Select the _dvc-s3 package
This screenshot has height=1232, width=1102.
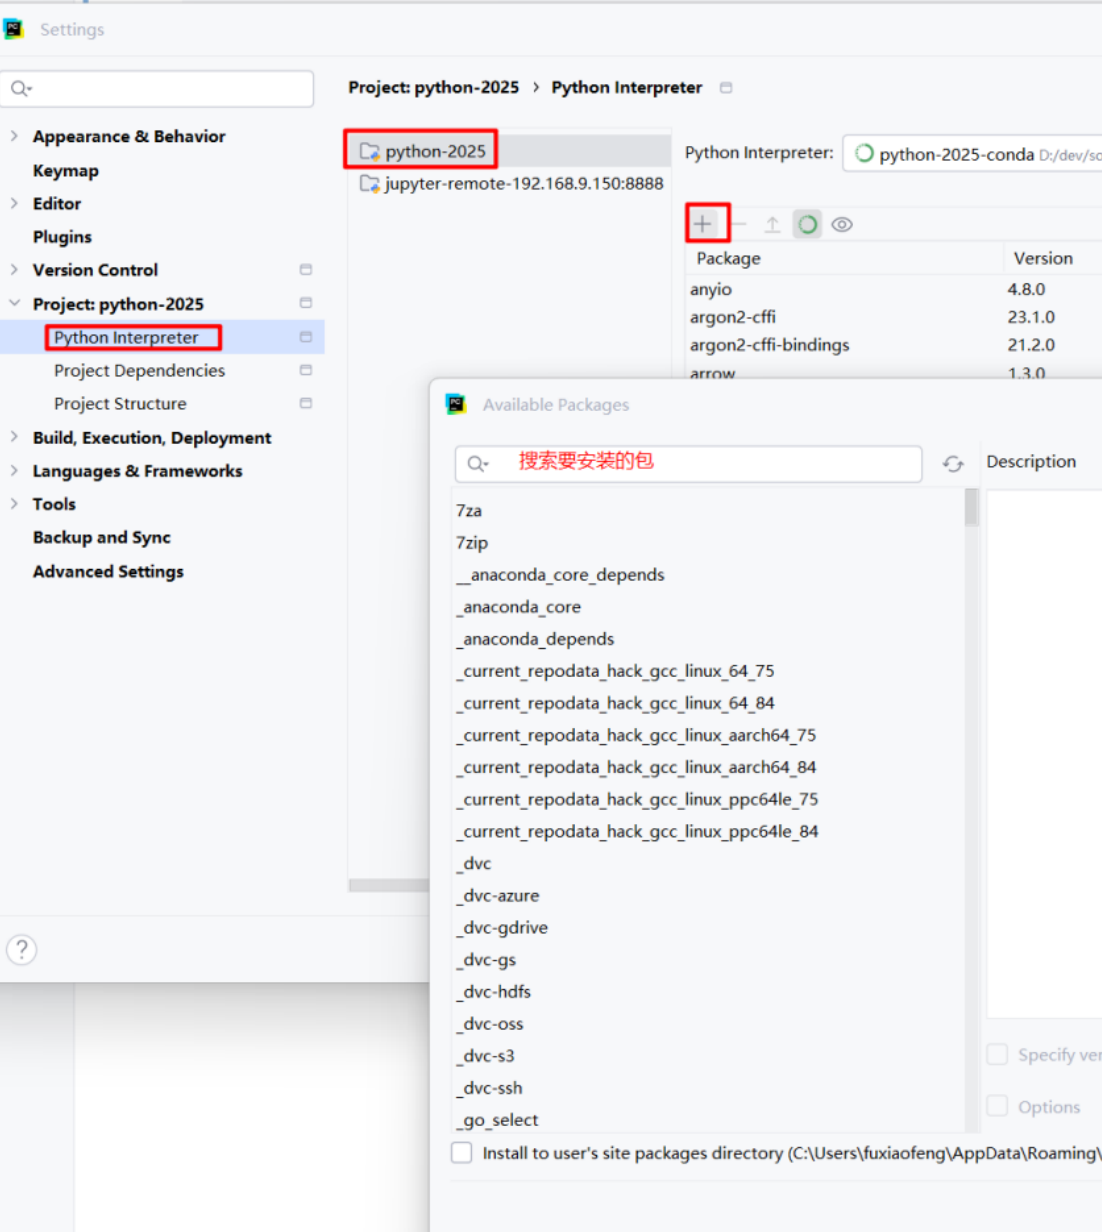[x=708, y=1055]
